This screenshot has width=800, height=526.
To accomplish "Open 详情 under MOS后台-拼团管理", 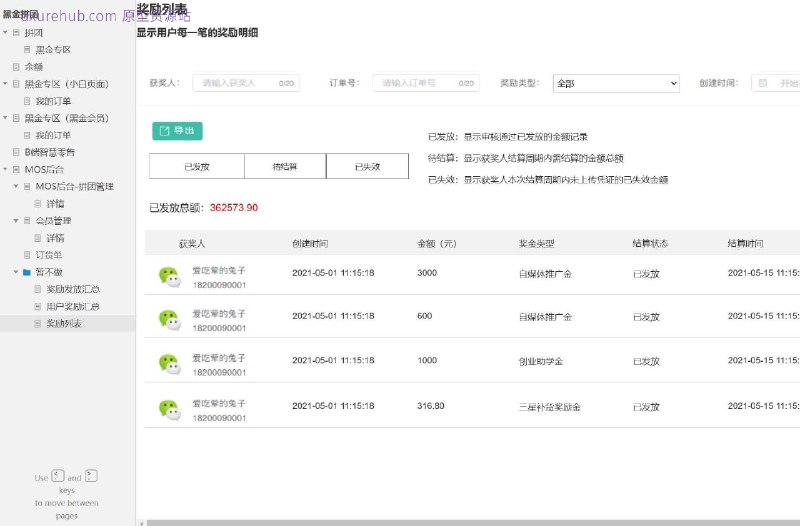I will tap(55, 204).
